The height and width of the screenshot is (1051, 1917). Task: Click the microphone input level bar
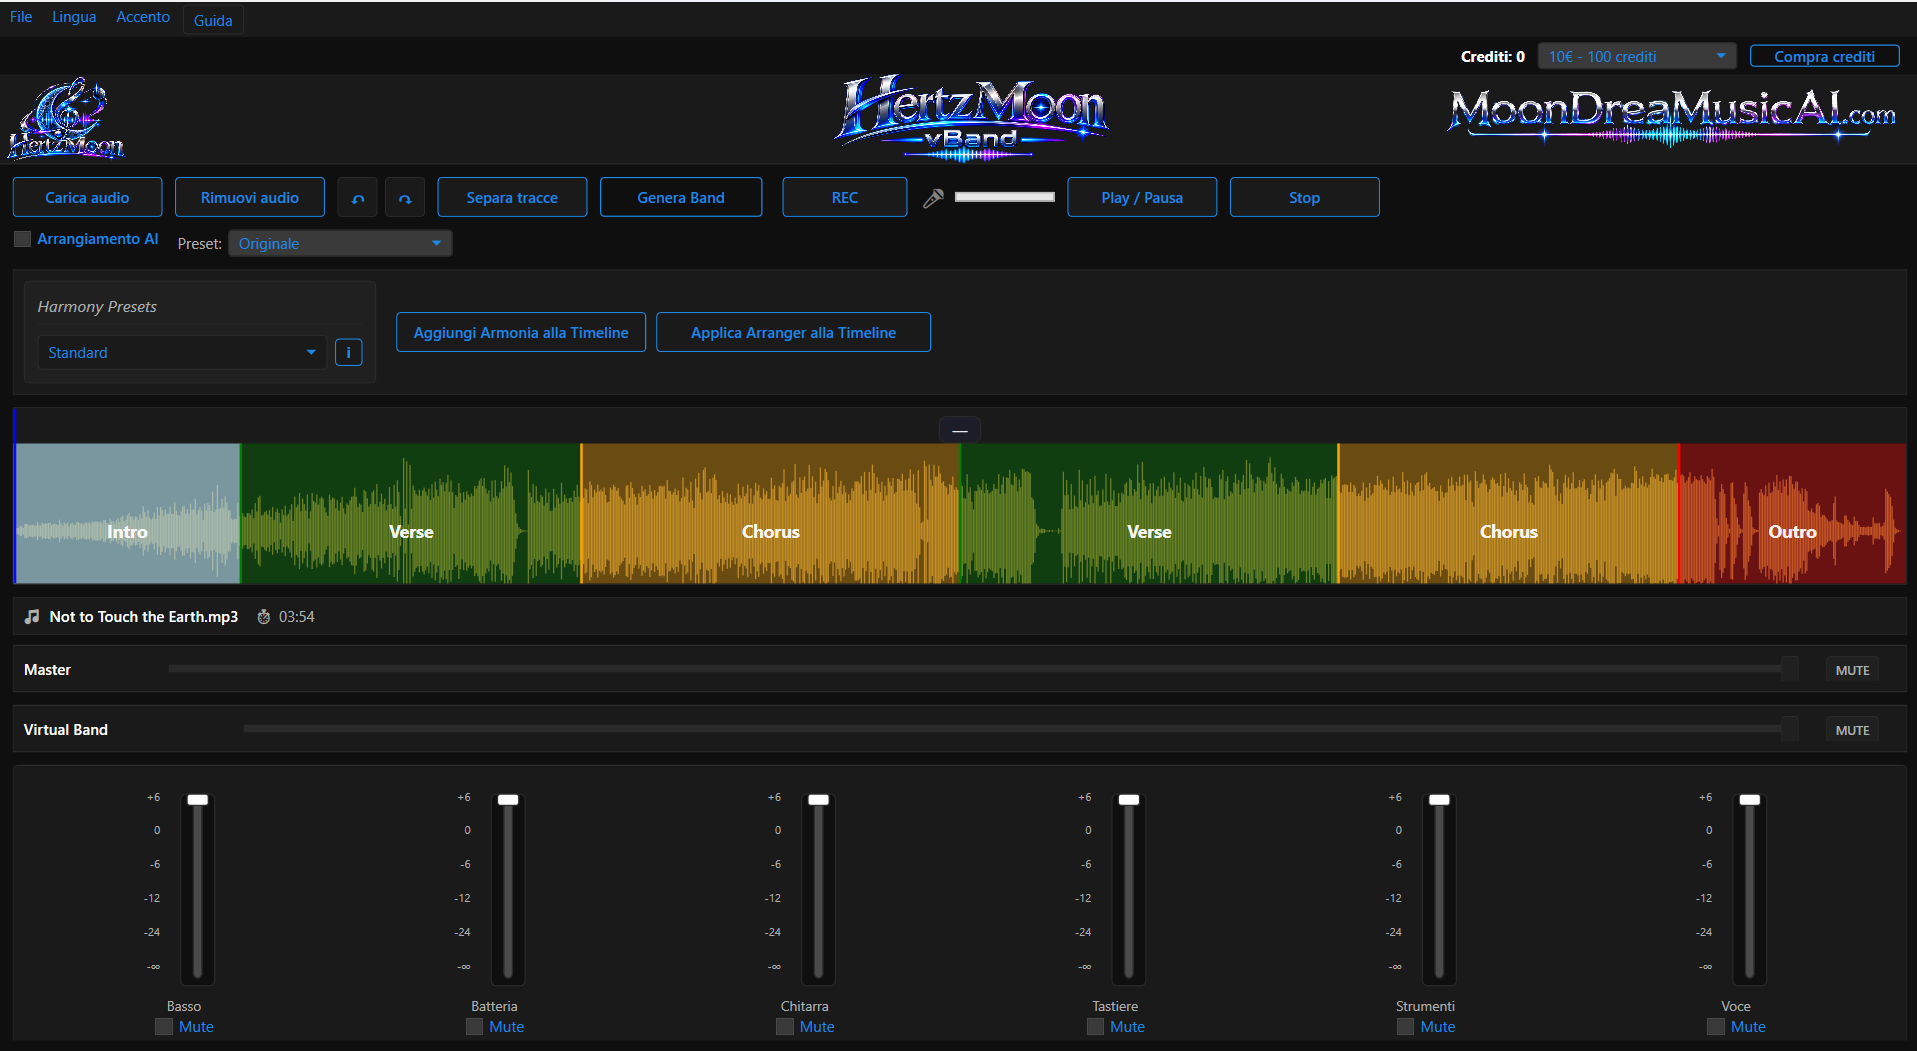1004,197
